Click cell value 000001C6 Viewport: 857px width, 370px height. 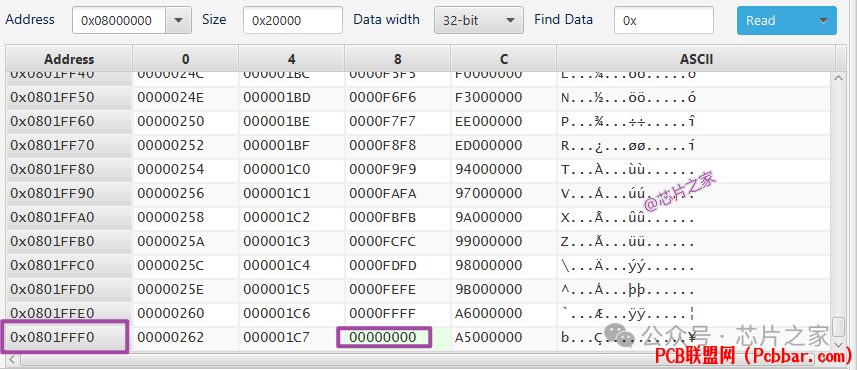tap(277, 314)
